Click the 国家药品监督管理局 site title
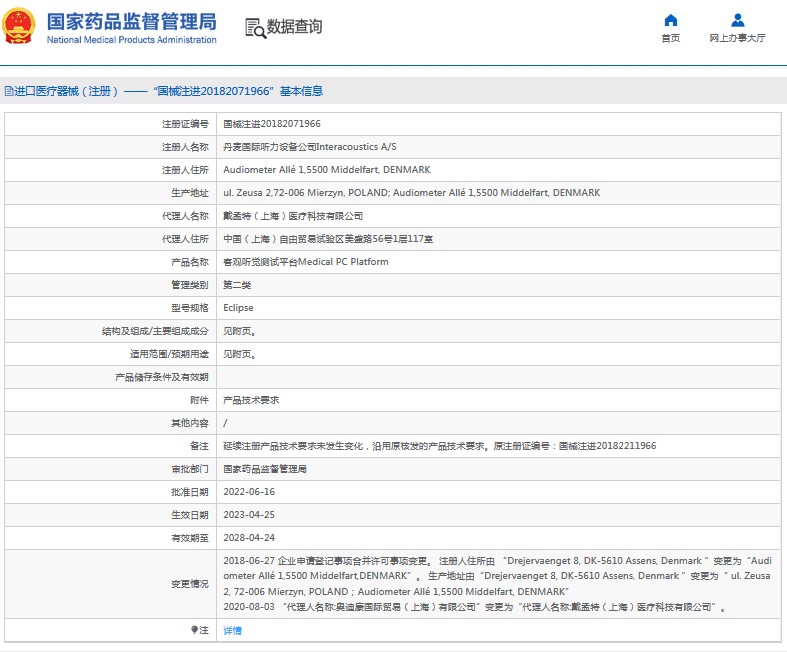Viewport: 787px width, 652px height. coord(131,21)
